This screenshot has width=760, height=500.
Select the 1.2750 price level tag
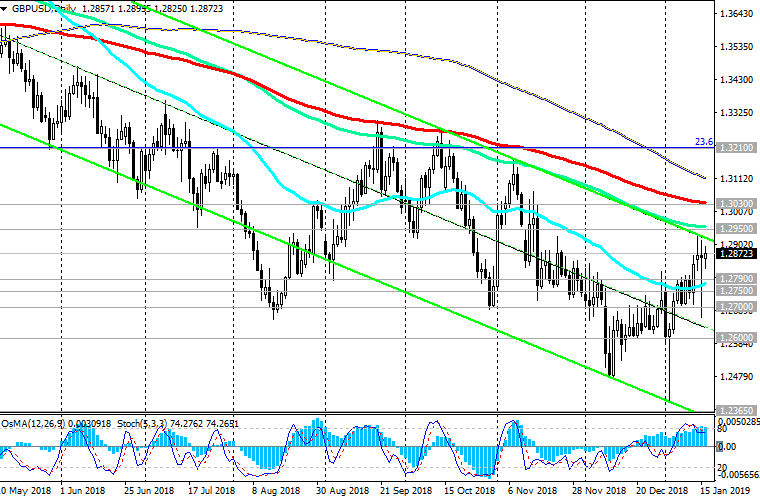pos(735,290)
